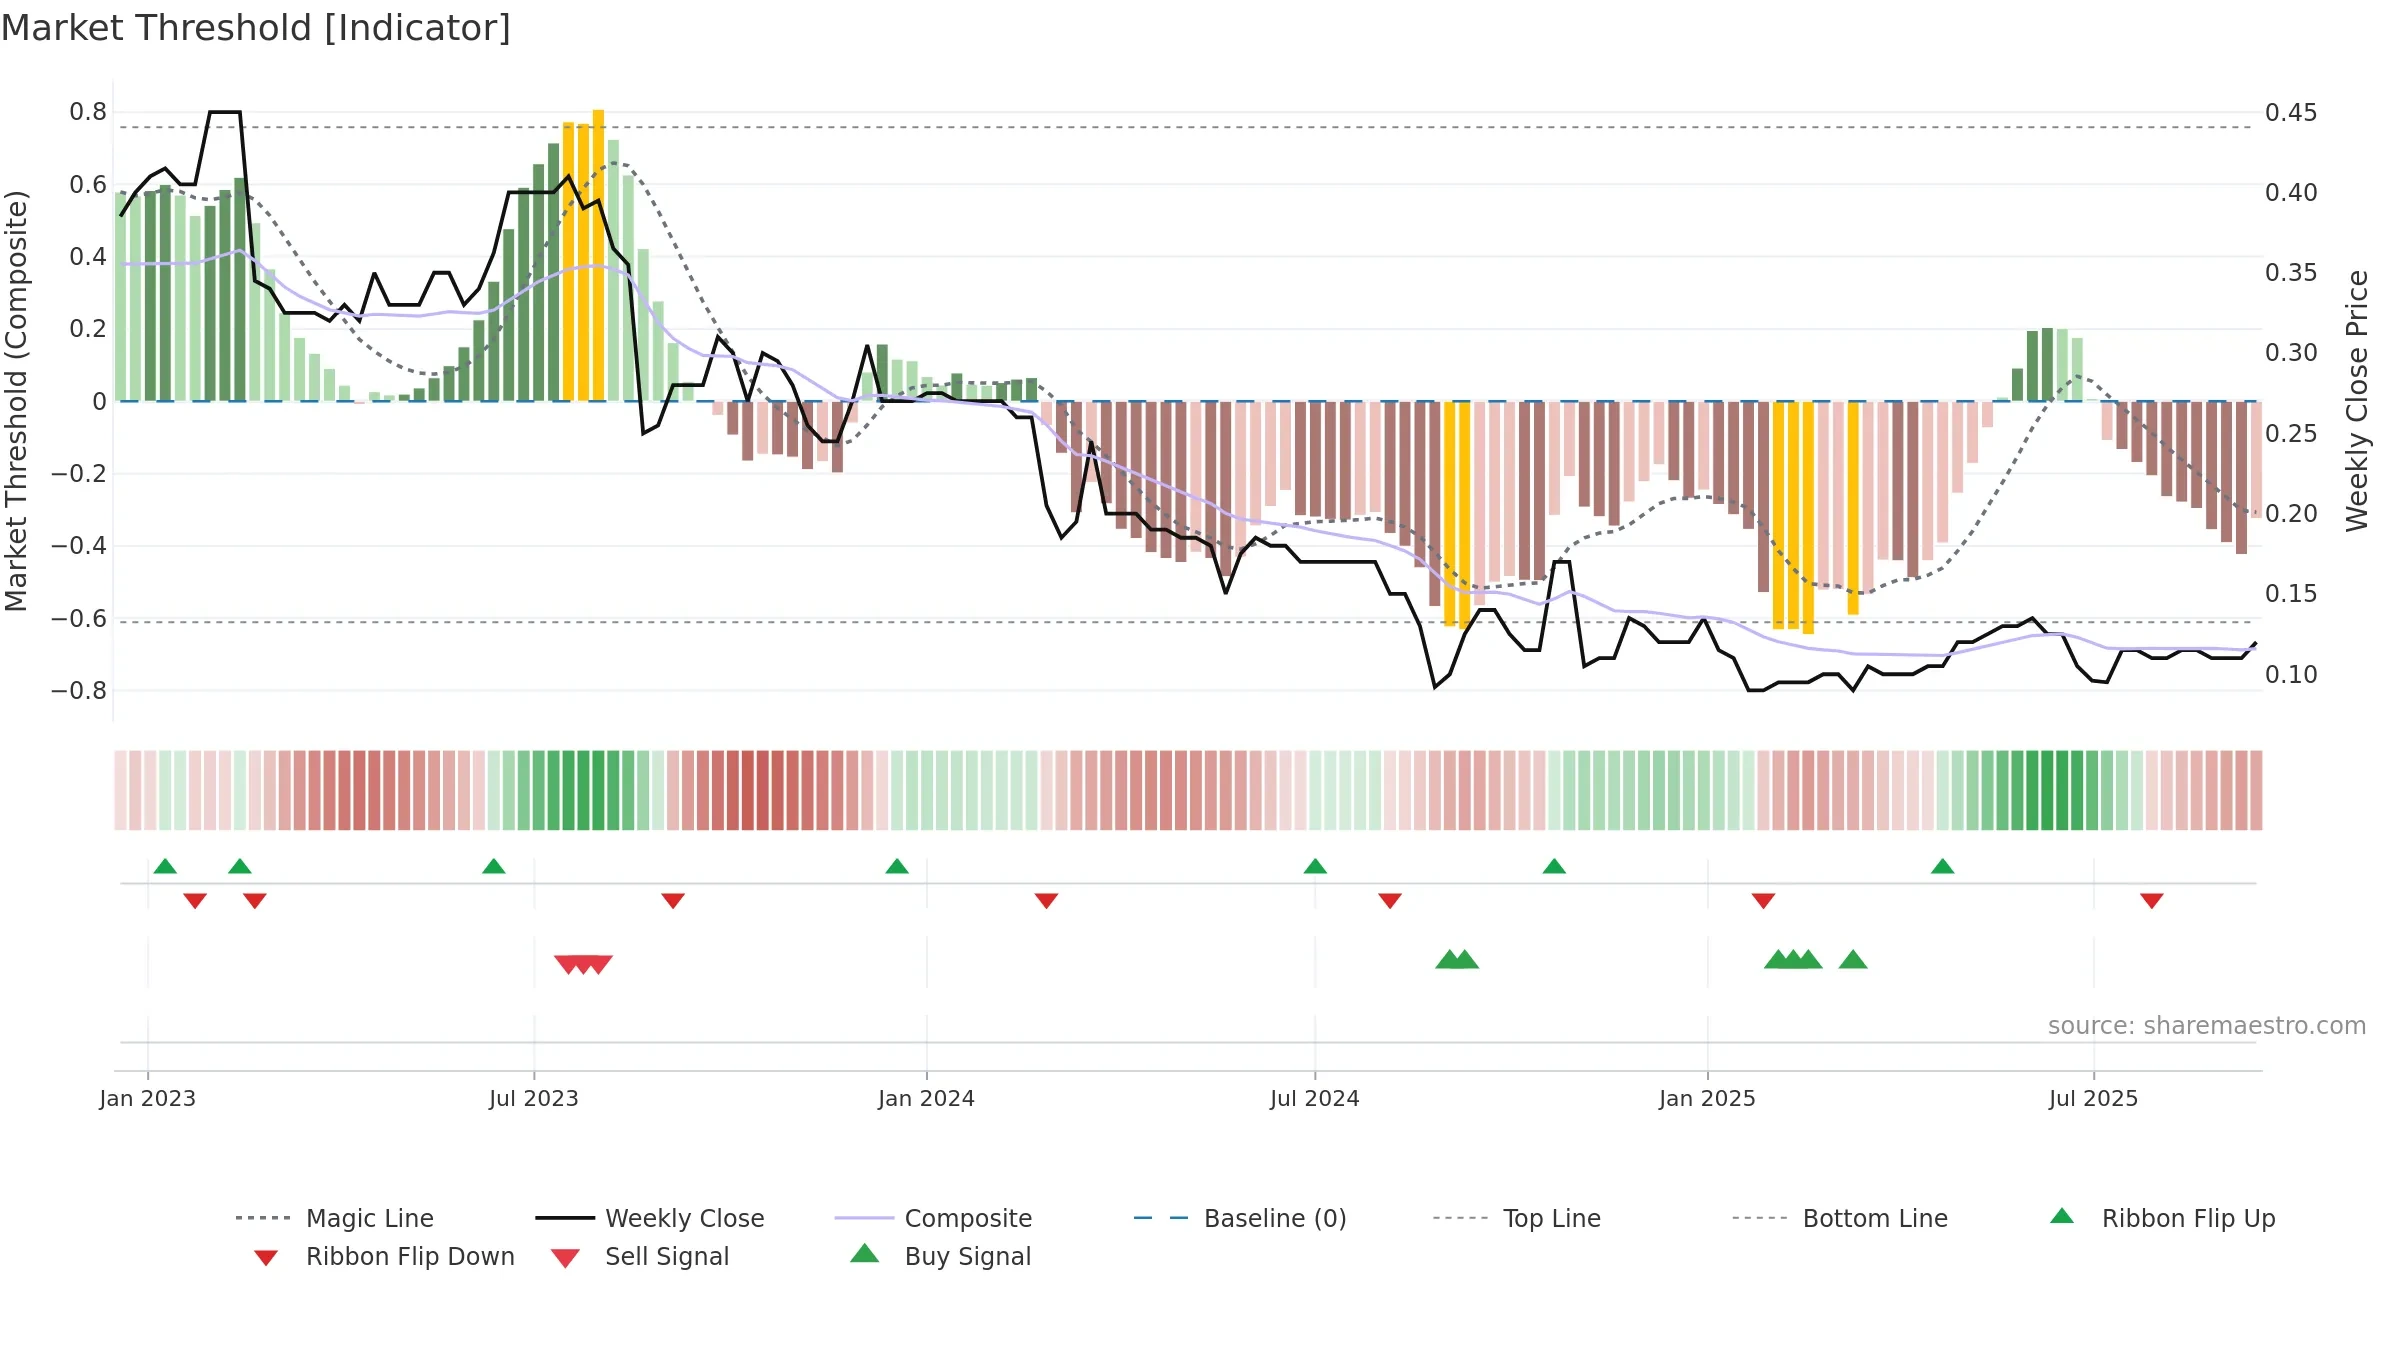The width and height of the screenshot is (2400, 1350).
Task: Toggle Ribbon Flip Down legend entry
Action: tap(383, 1256)
